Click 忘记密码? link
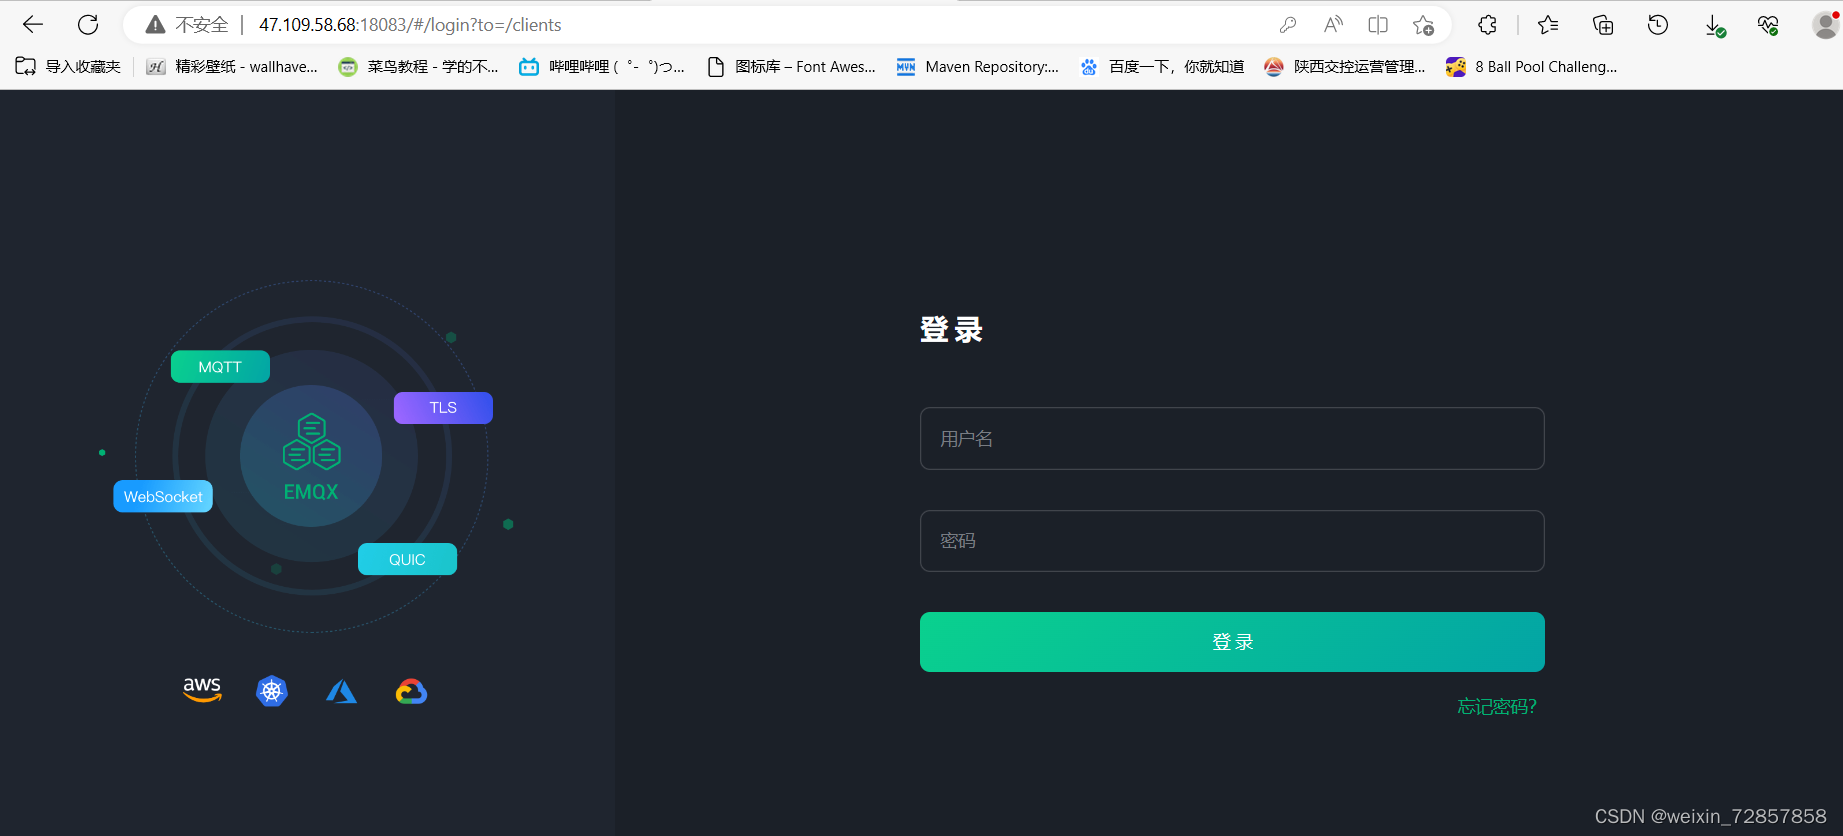Image resolution: width=1843 pixels, height=836 pixels. [x=1497, y=707]
